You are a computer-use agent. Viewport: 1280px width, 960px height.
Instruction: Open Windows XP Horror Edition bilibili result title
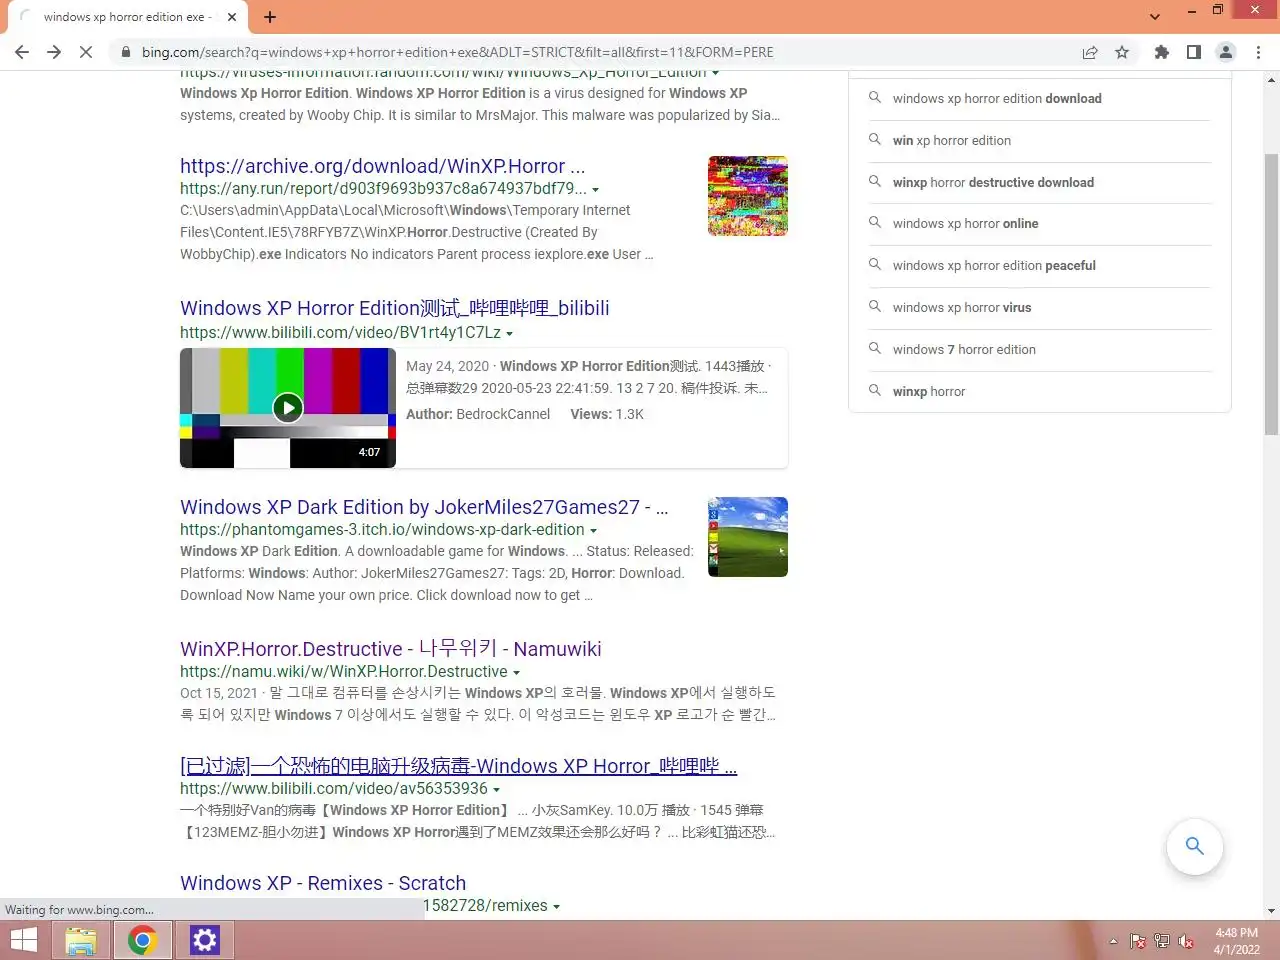point(394,308)
